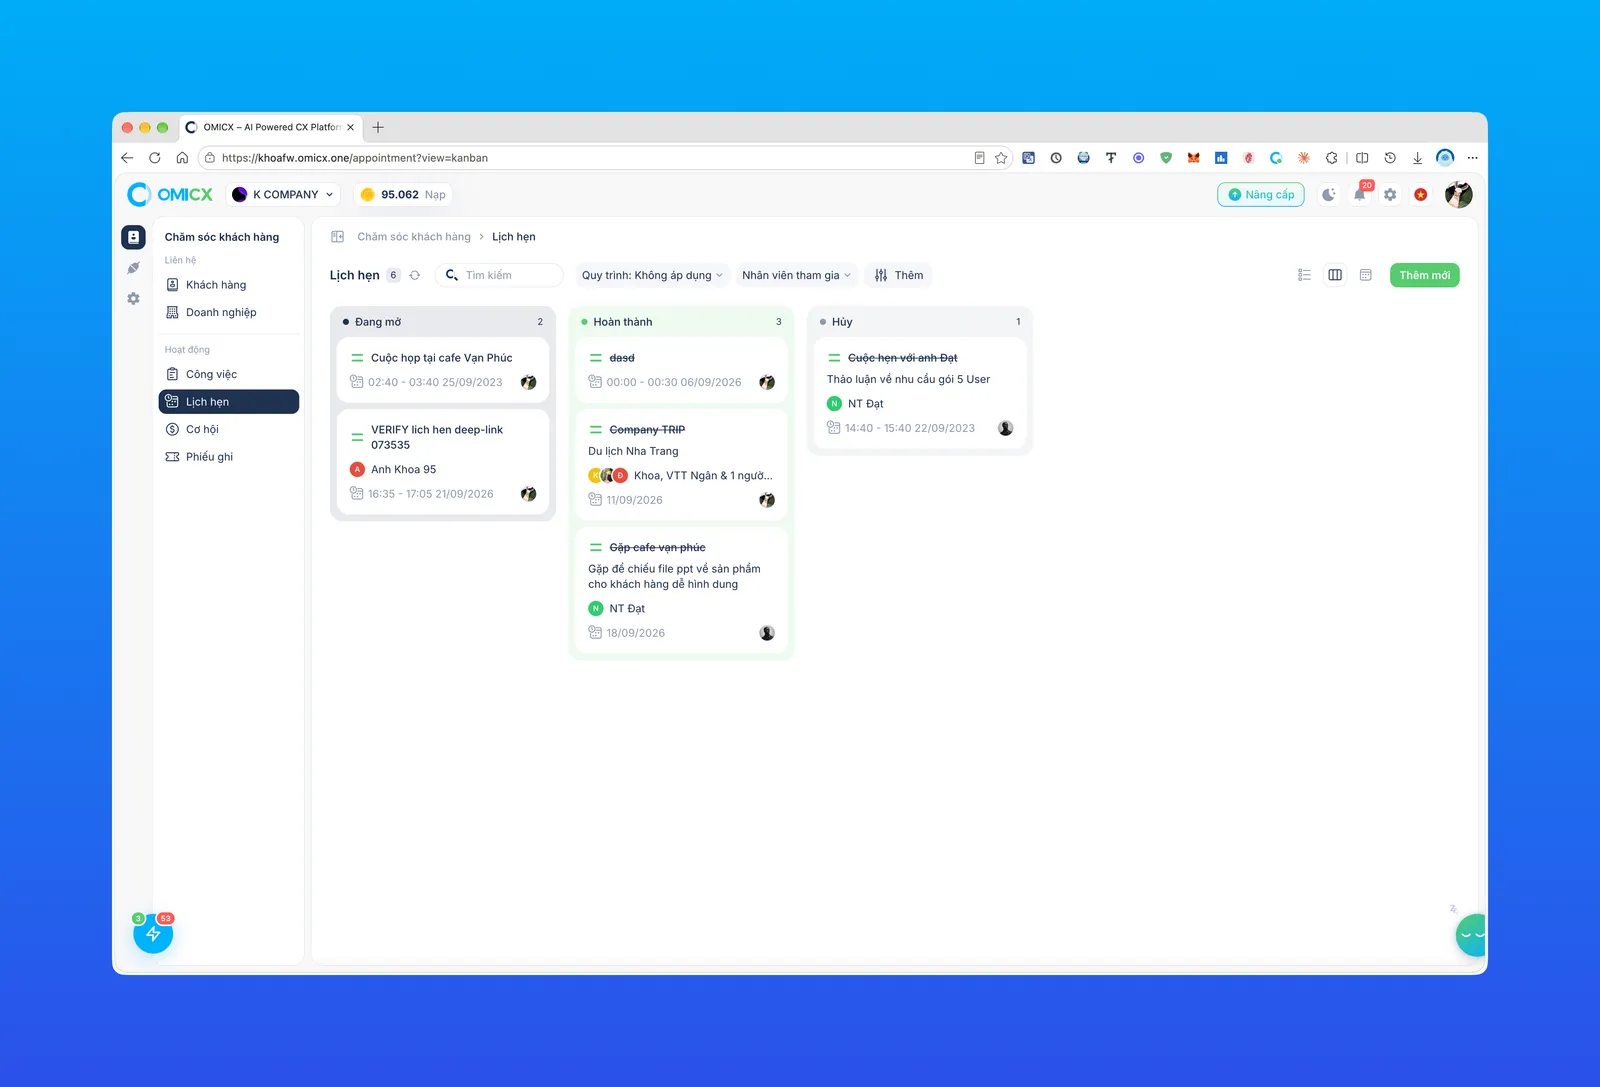Switch to list view layout
This screenshot has width=1600, height=1087.
click(x=1304, y=275)
